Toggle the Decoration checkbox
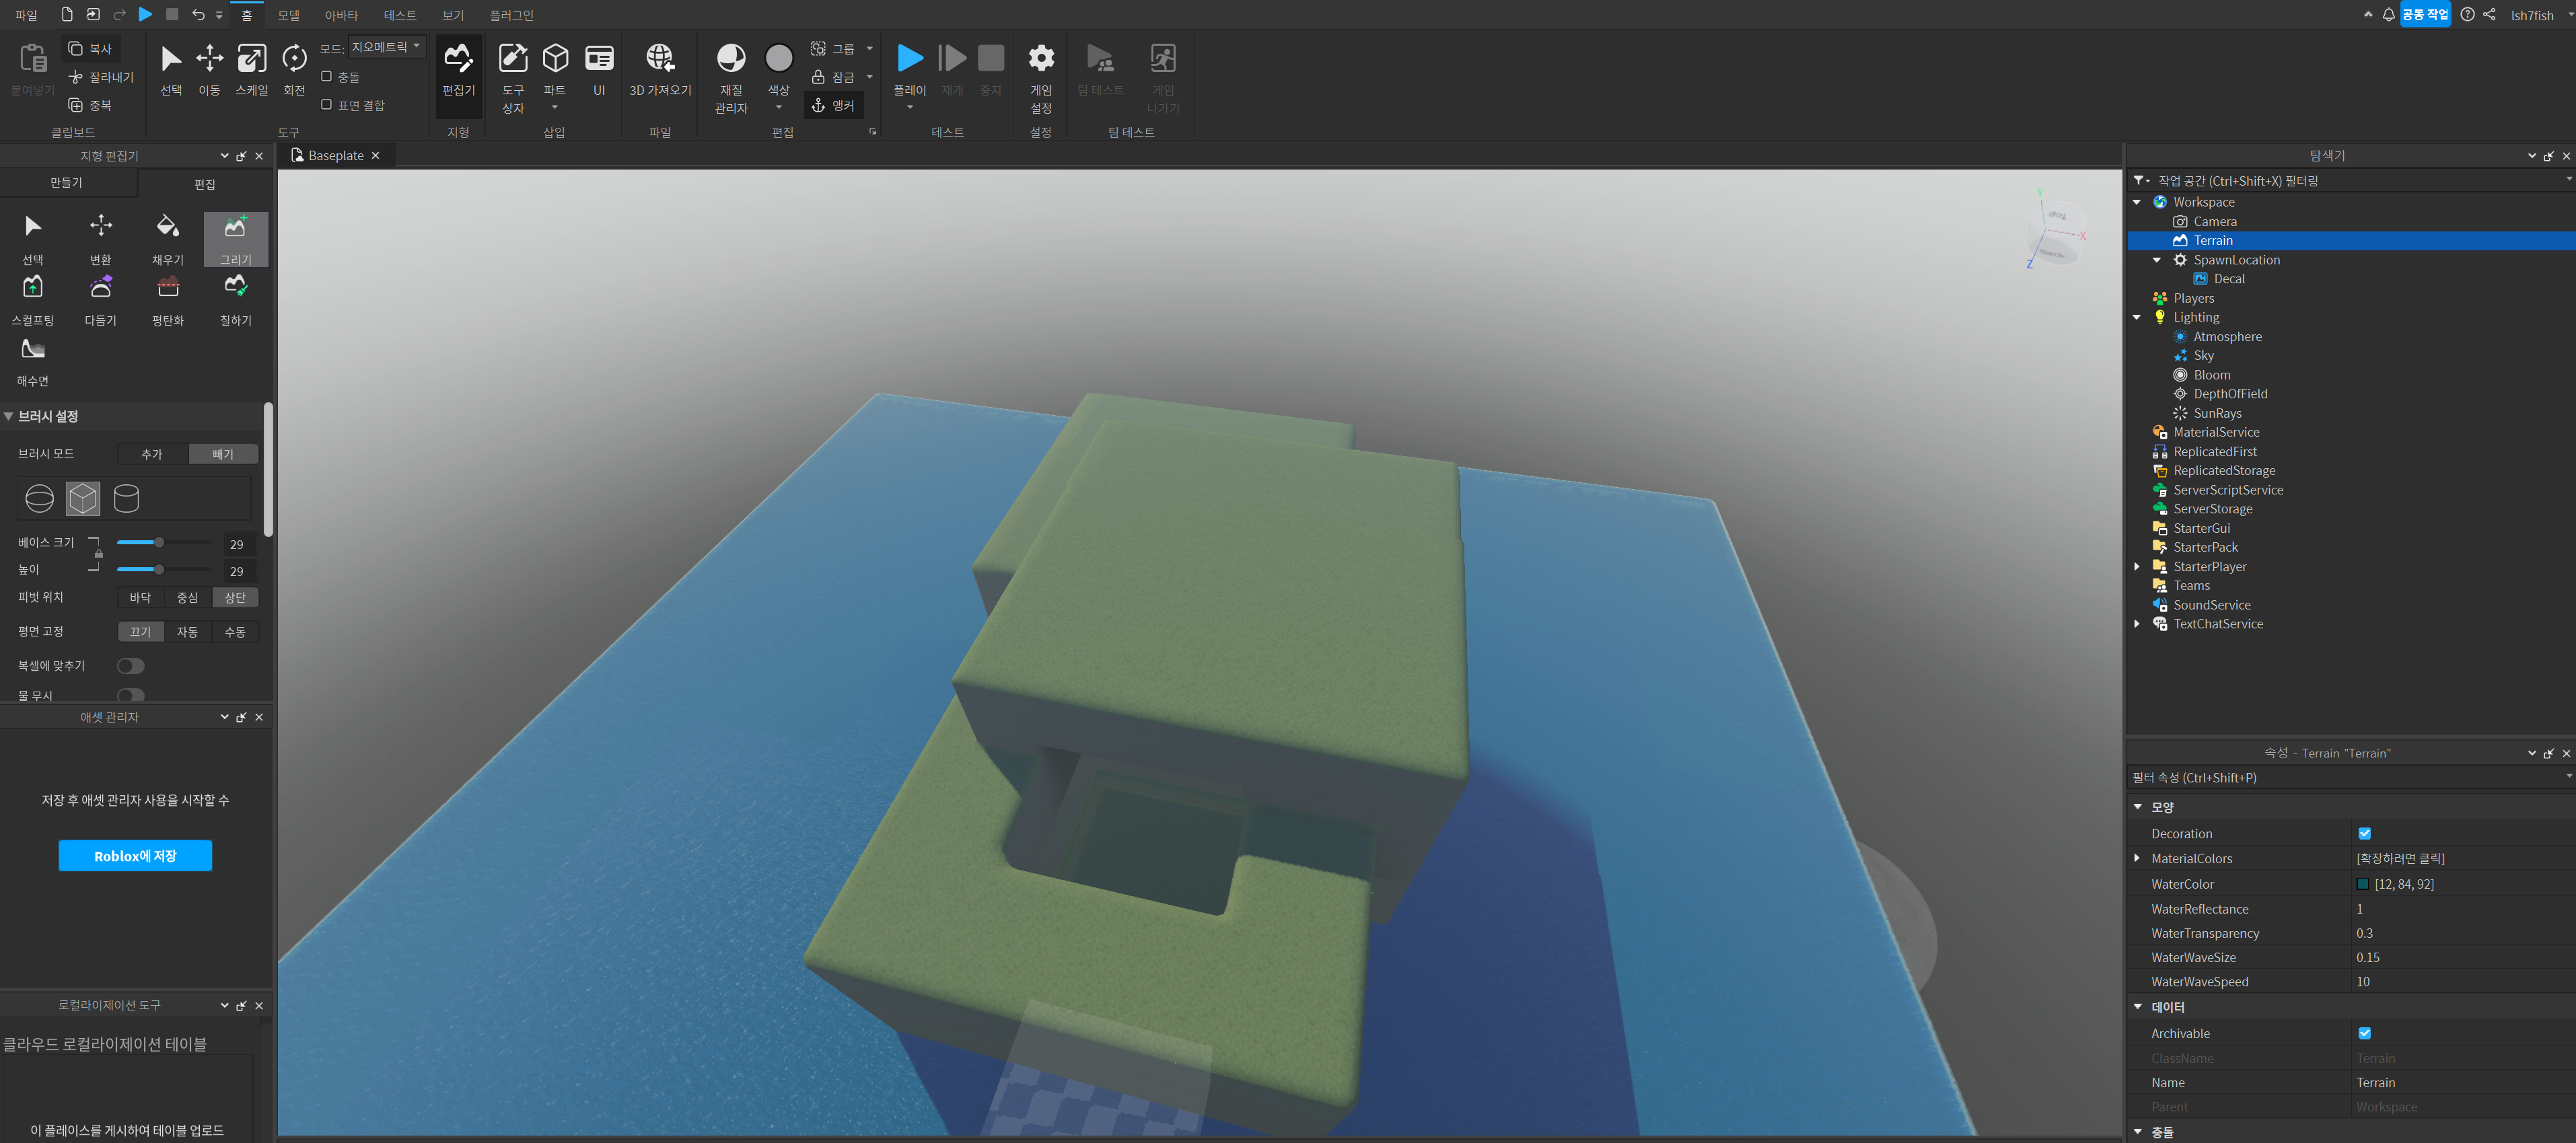This screenshot has height=1143, width=2576. pos(2364,833)
